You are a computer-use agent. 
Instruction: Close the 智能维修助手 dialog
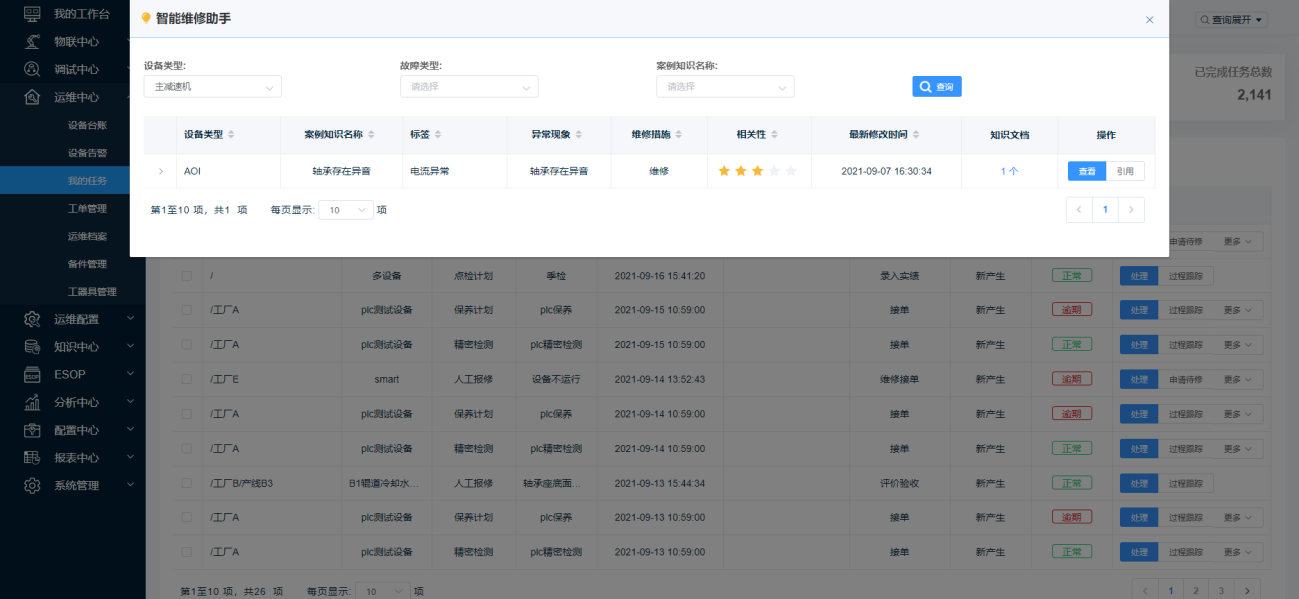click(x=1149, y=20)
